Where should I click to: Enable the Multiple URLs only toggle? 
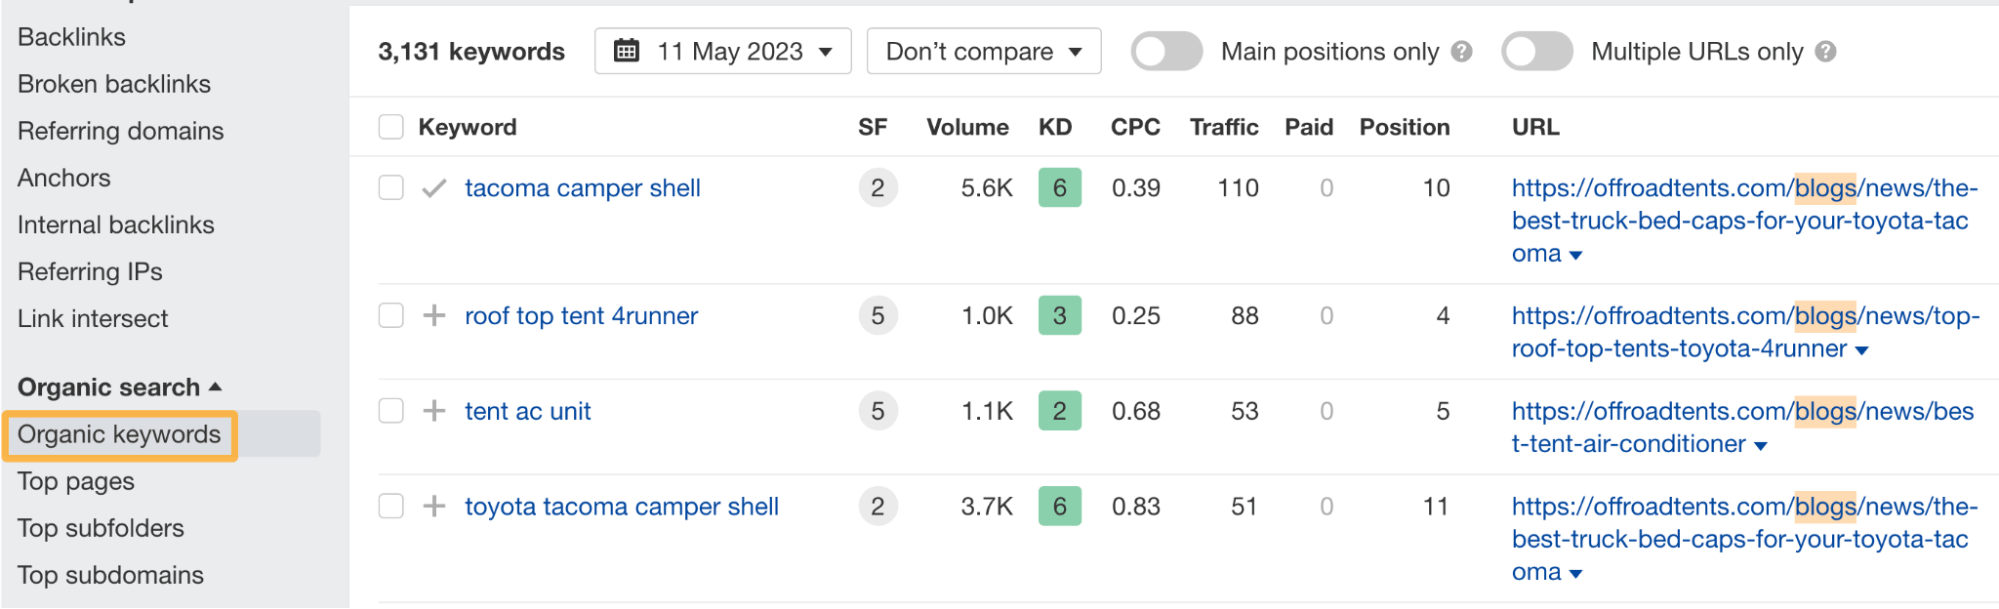pyautogui.click(x=1537, y=51)
